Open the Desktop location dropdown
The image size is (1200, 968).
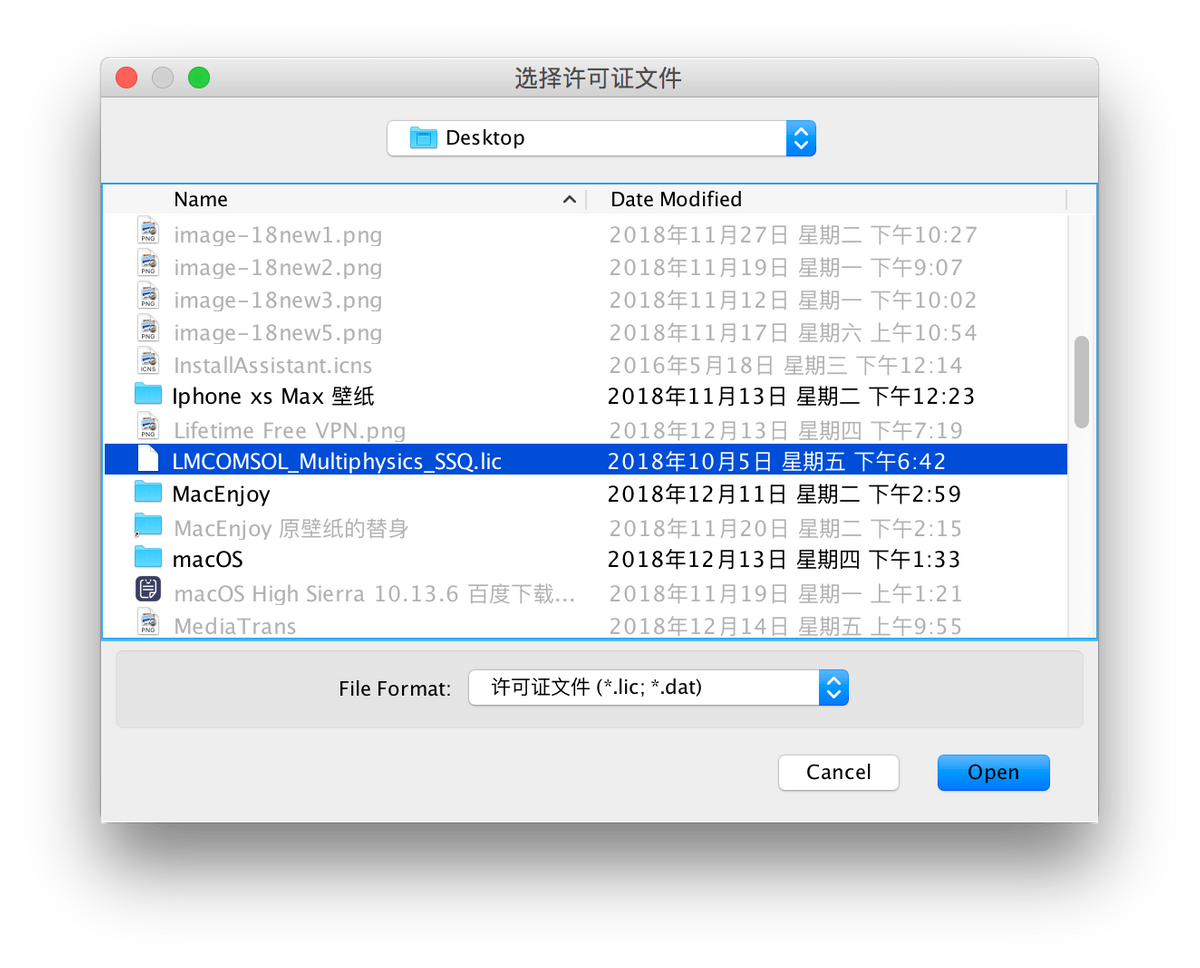tap(601, 138)
